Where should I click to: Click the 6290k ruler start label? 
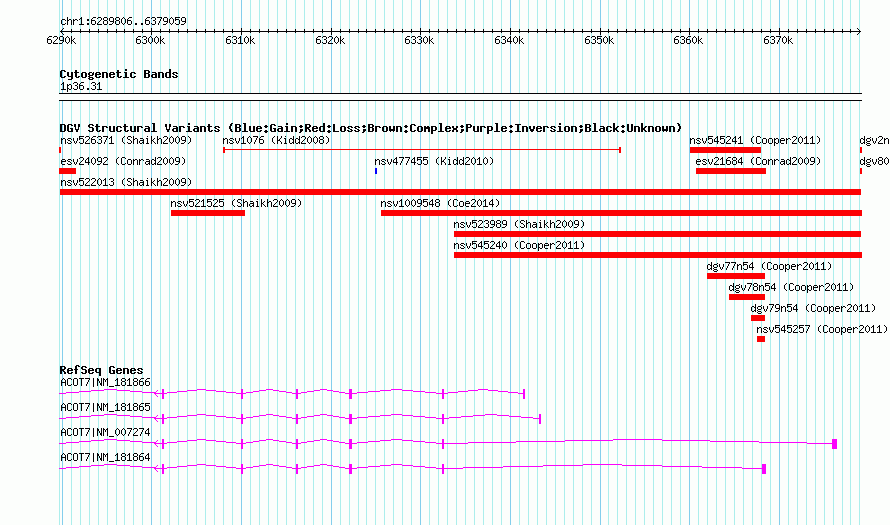click(61, 40)
